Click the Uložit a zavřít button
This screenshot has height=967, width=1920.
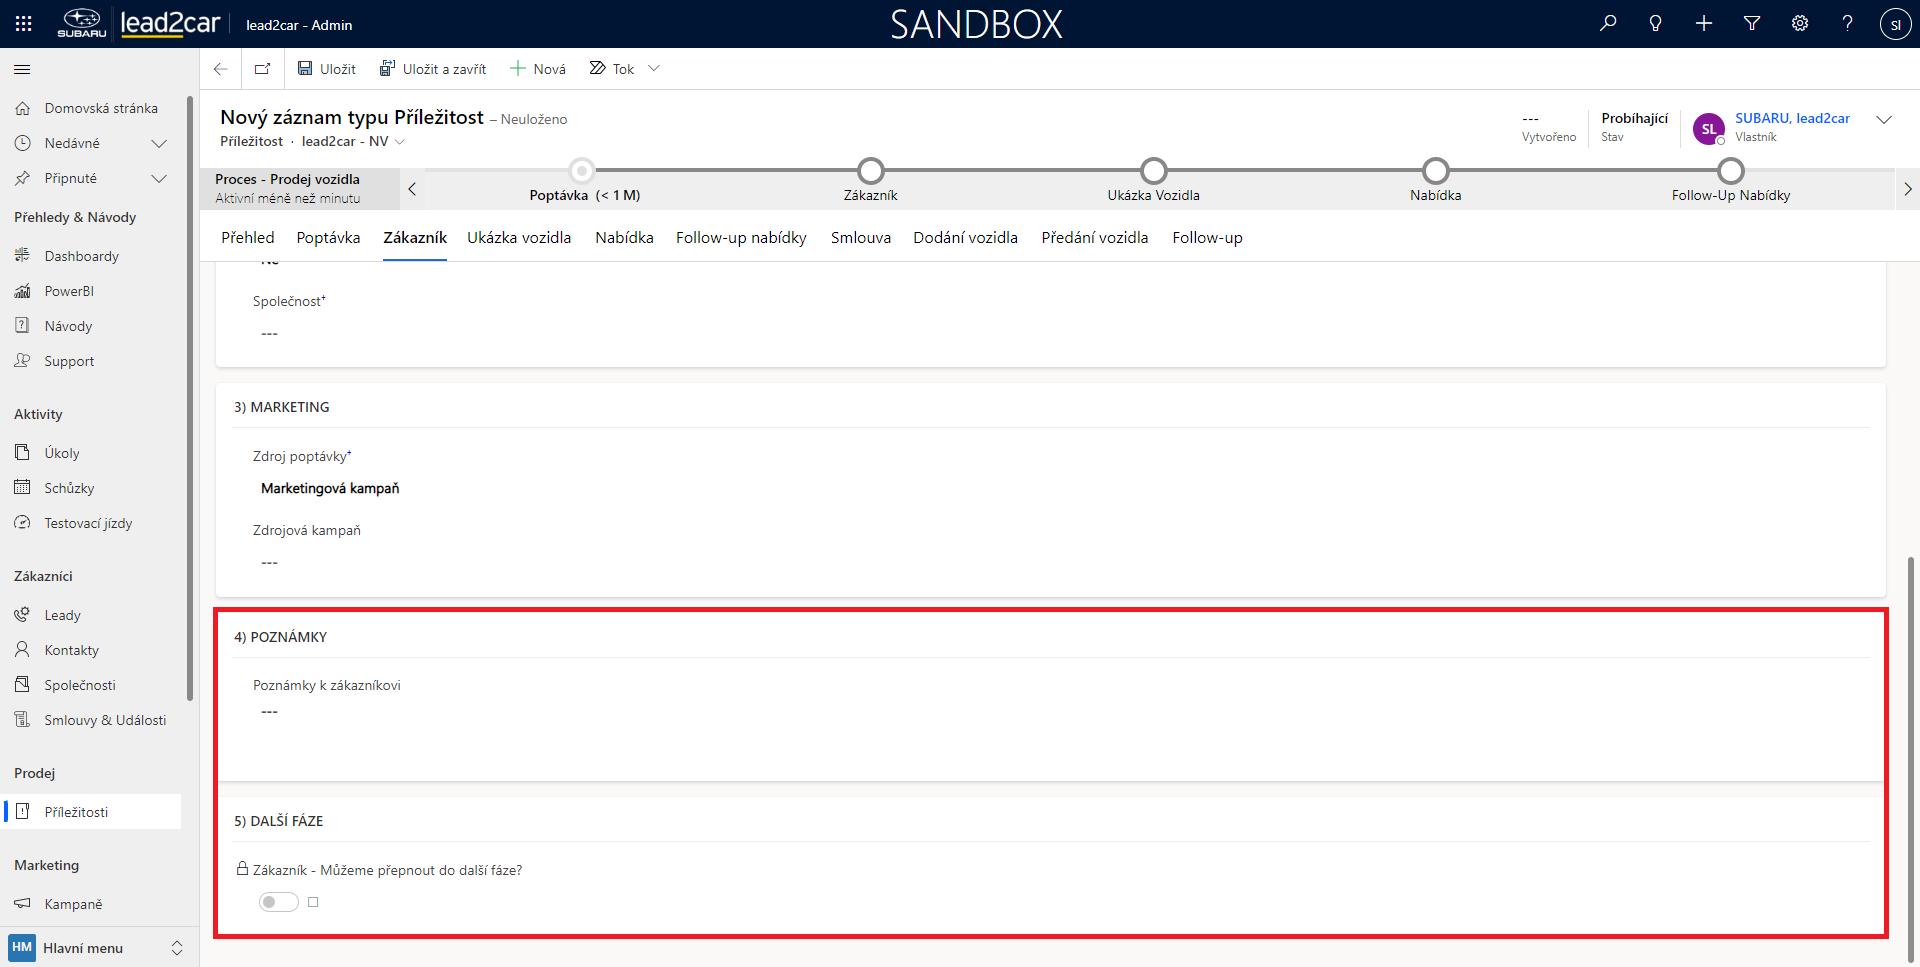click(x=433, y=69)
